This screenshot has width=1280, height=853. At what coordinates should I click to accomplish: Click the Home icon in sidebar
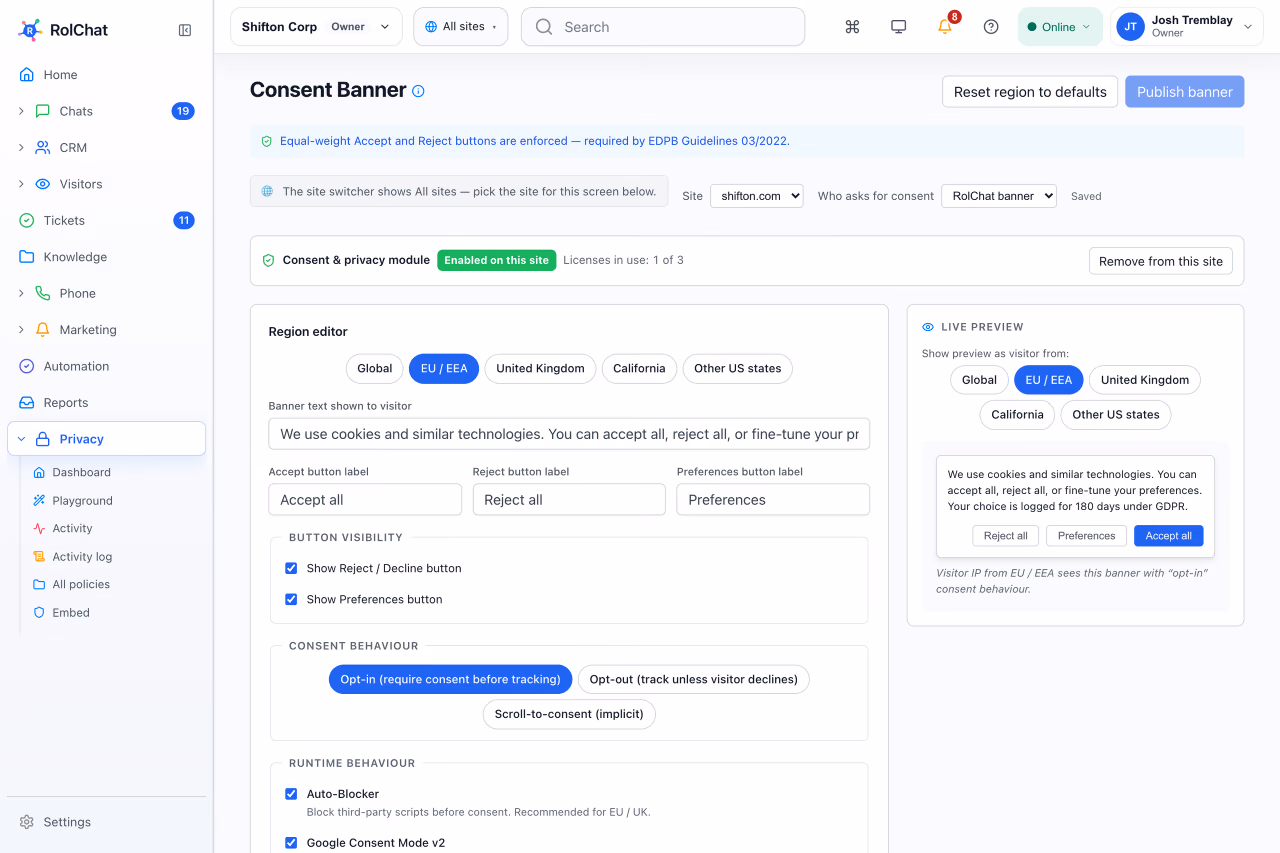point(27,74)
